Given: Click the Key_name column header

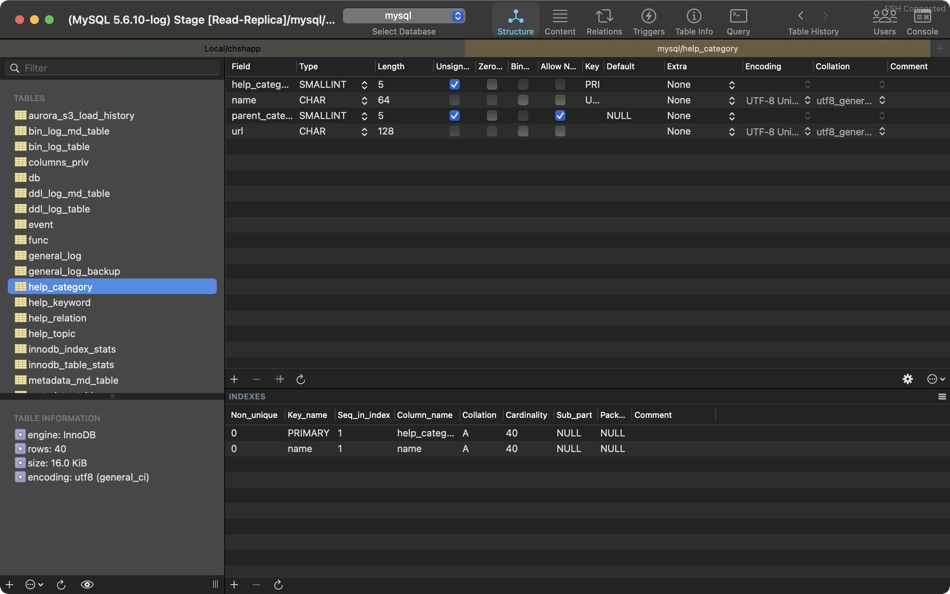Looking at the screenshot, I should click(x=307, y=415).
